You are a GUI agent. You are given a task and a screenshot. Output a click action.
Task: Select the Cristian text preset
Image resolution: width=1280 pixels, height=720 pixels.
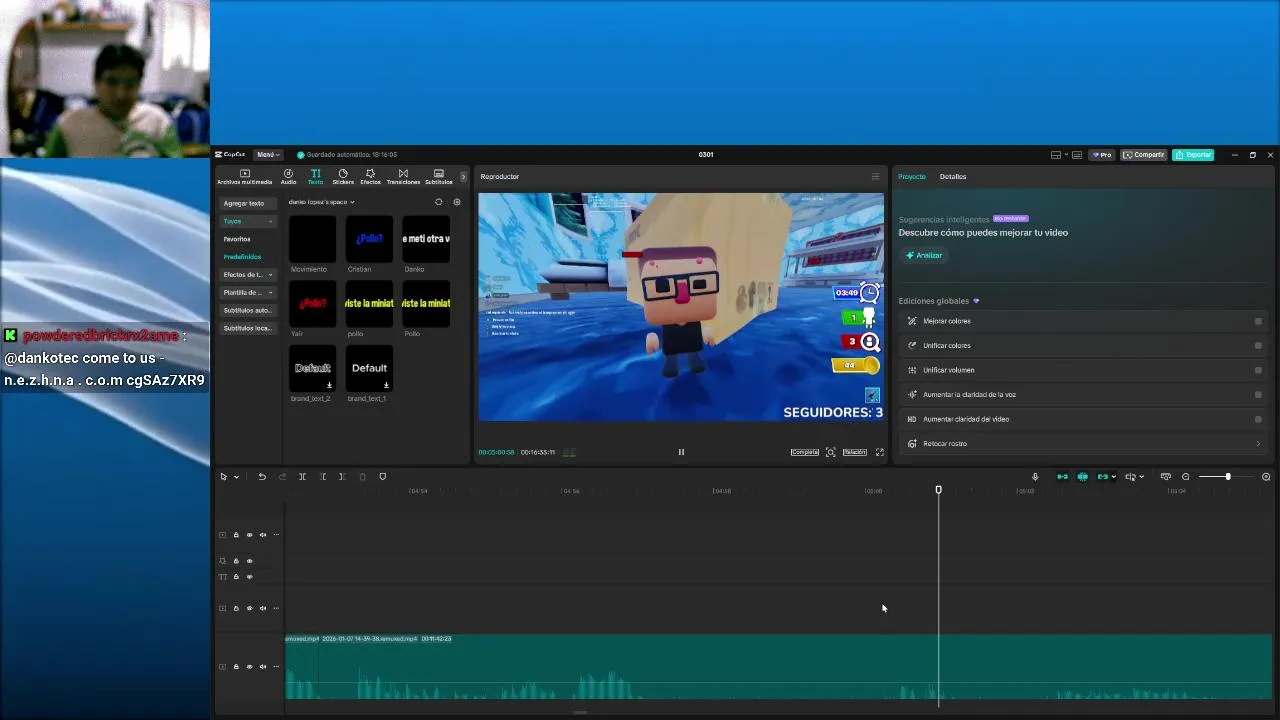369,239
